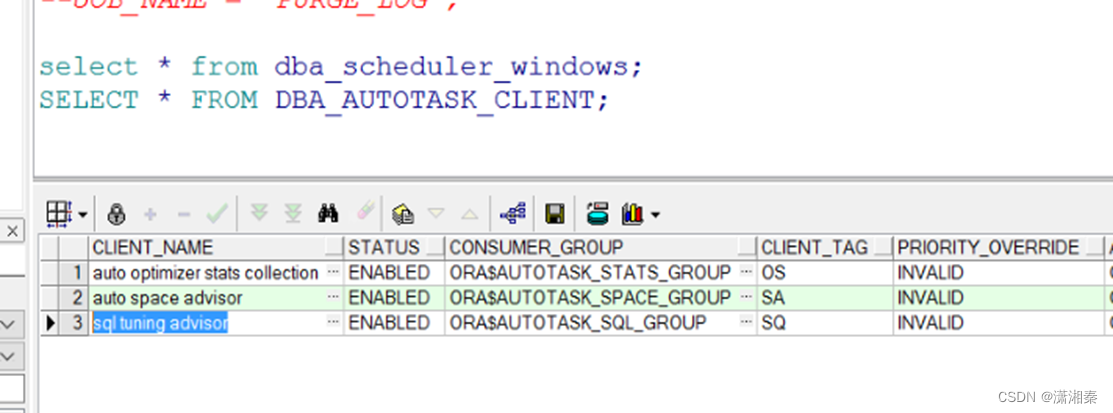
Task: Start query by example
Action: pyautogui.click(x=402, y=213)
